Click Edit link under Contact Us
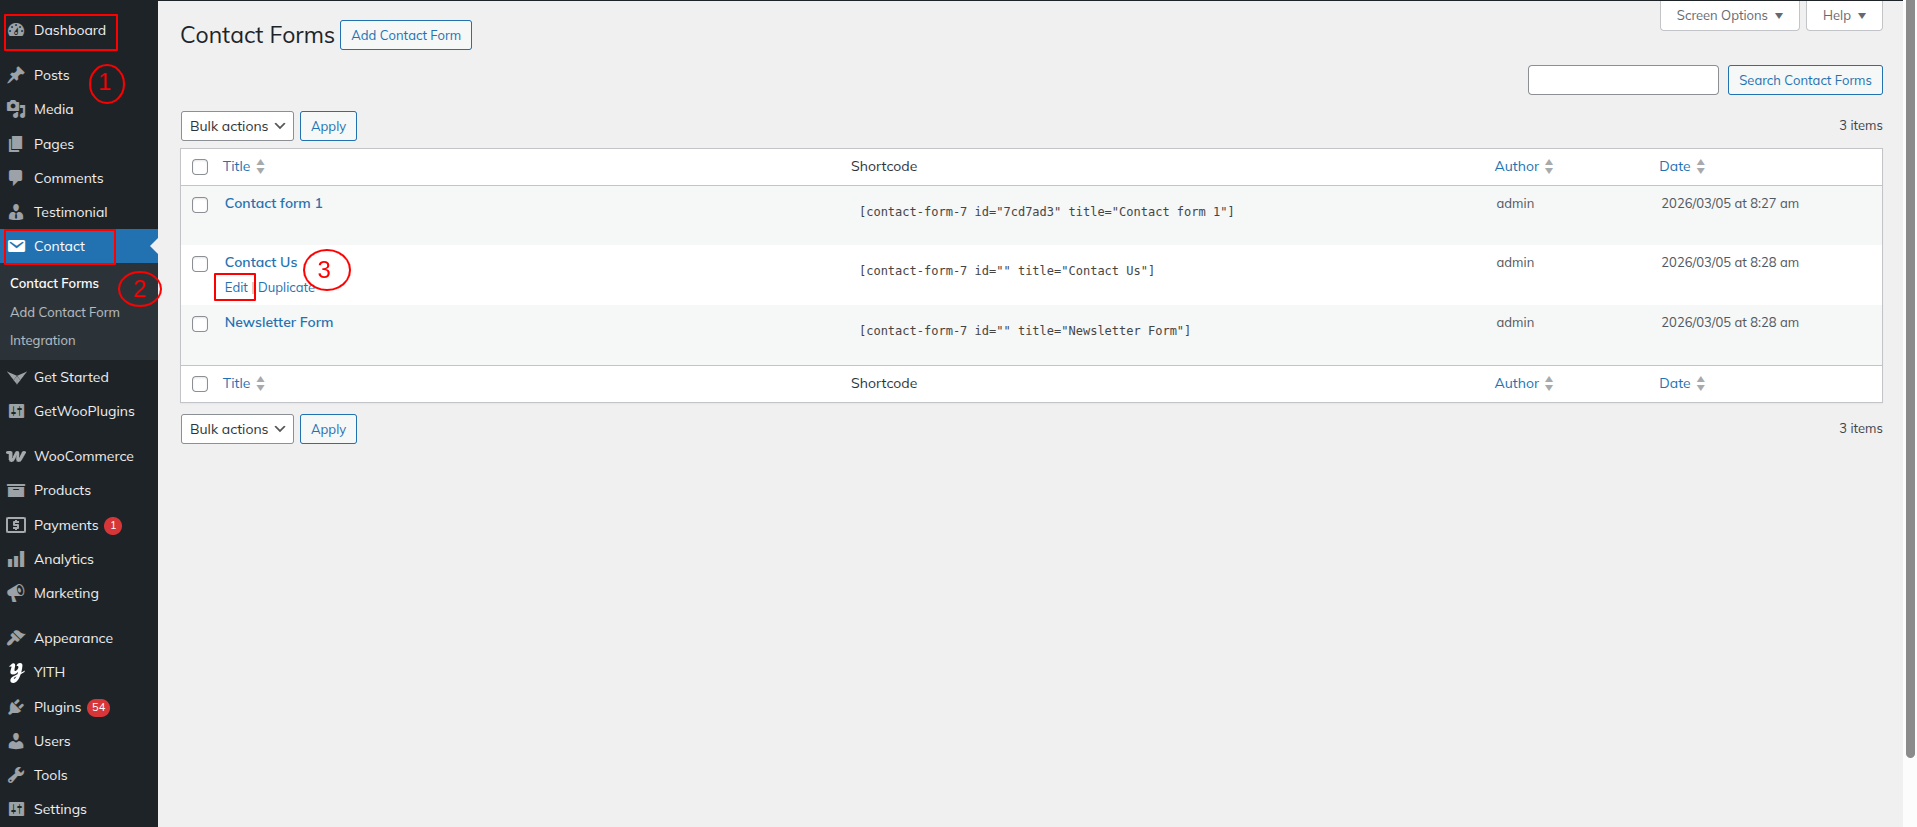 [x=236, y=287]
